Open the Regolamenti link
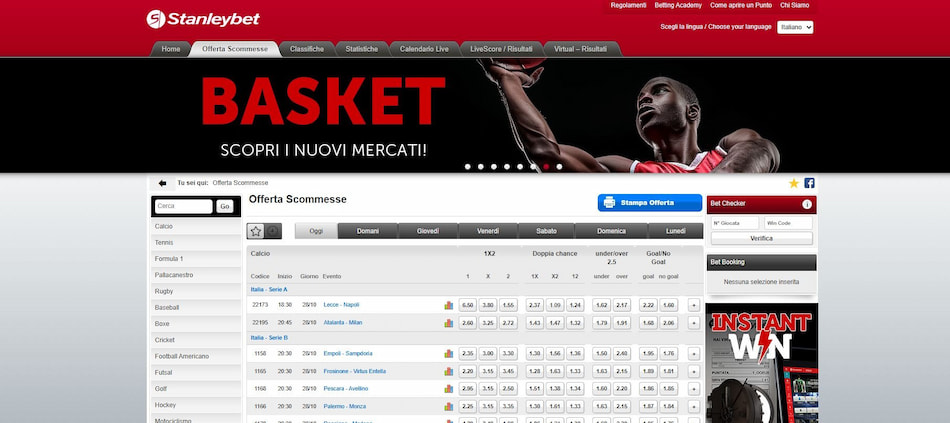 [628, 5]
